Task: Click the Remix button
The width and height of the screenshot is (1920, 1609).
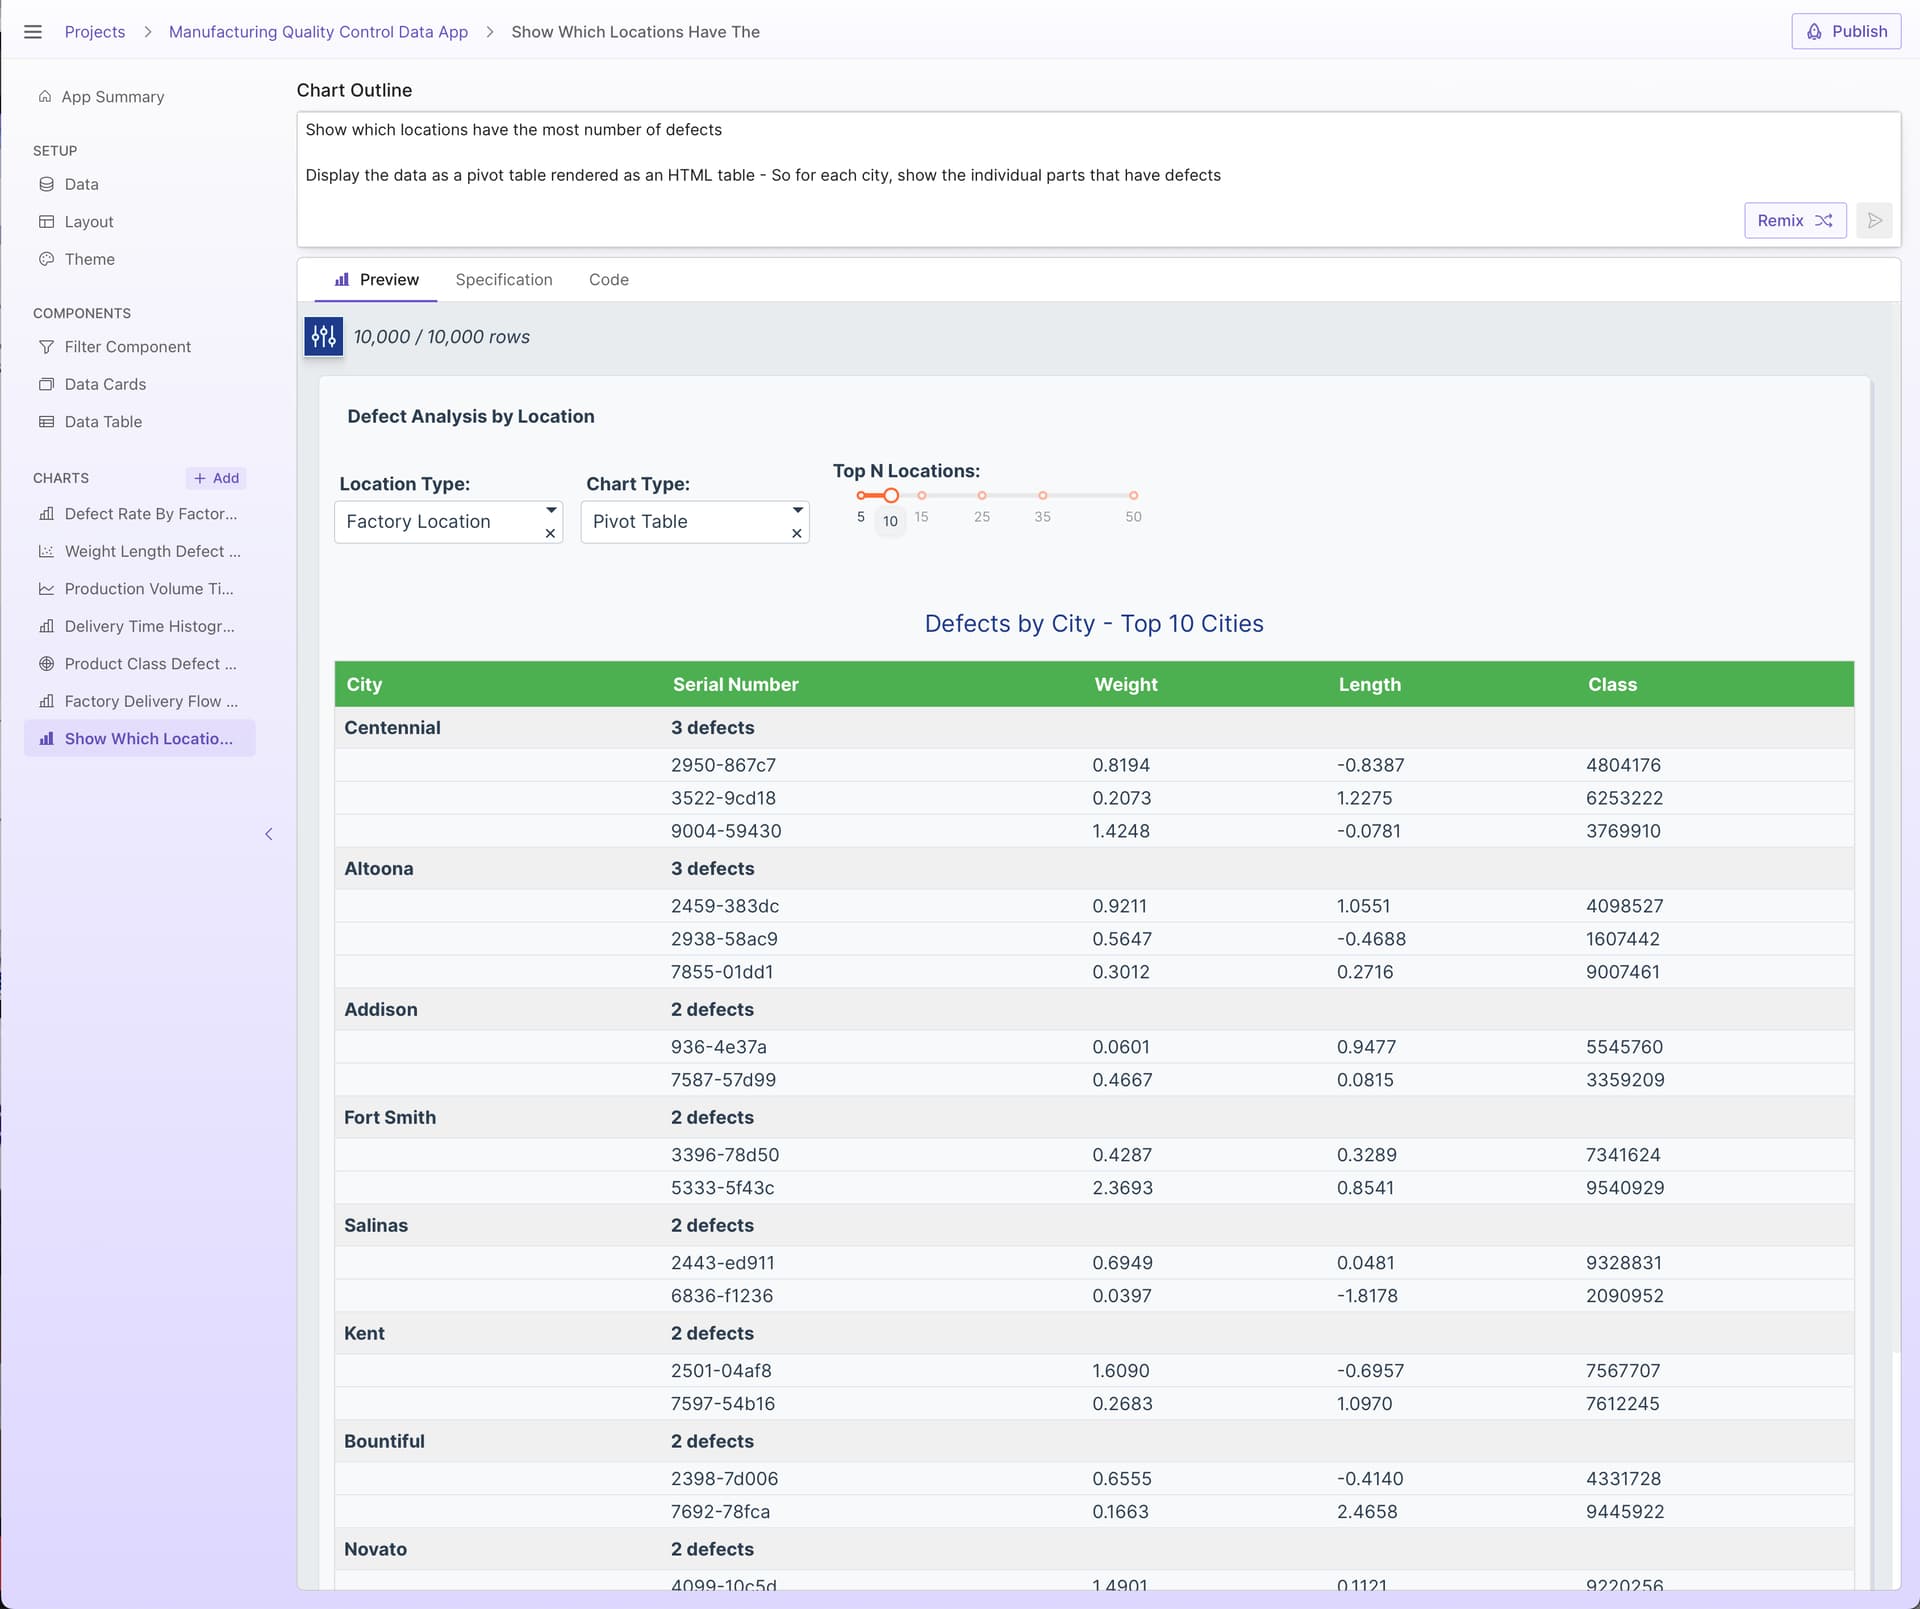Action: (1794, 221)
